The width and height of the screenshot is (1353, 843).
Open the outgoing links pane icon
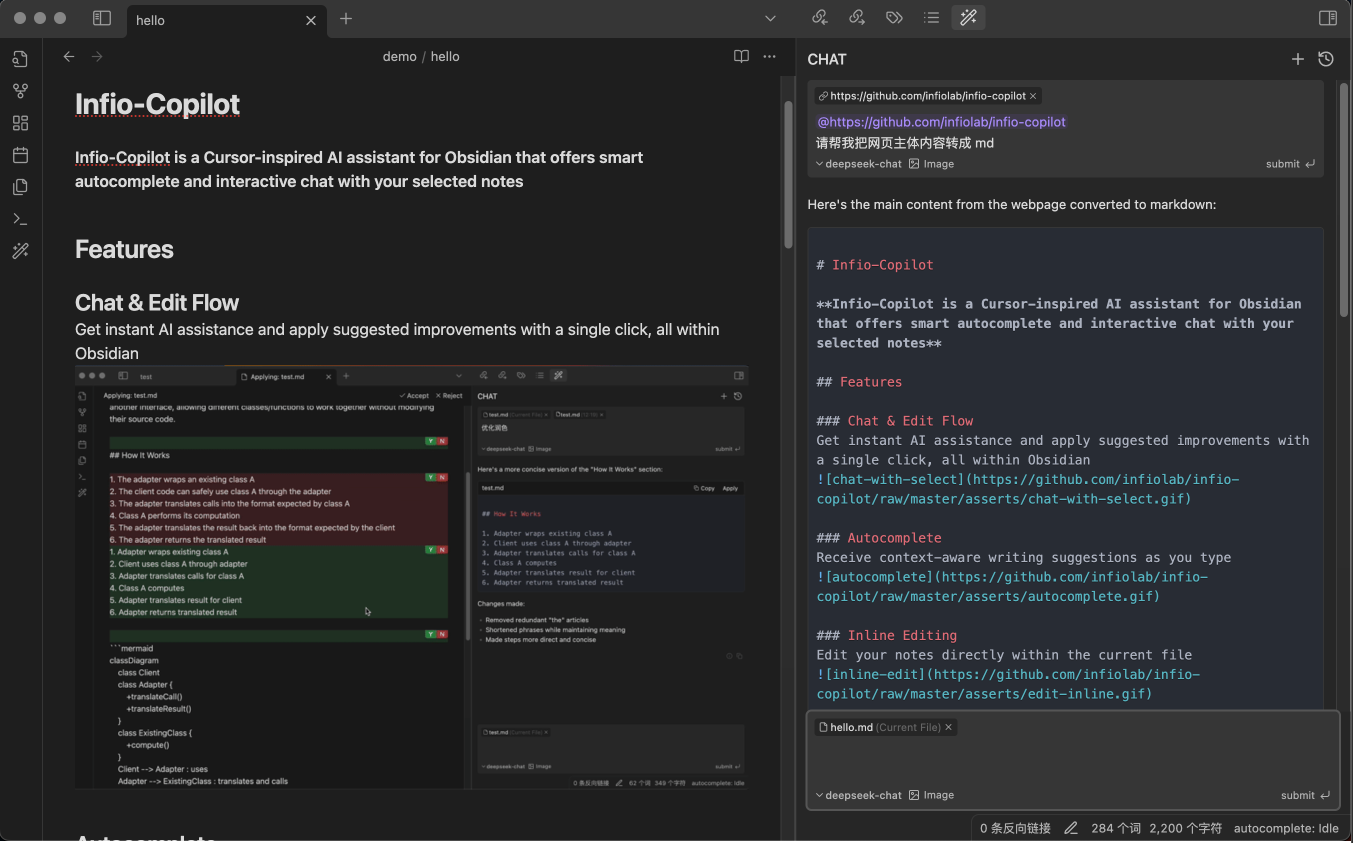[x=857, y=18]
